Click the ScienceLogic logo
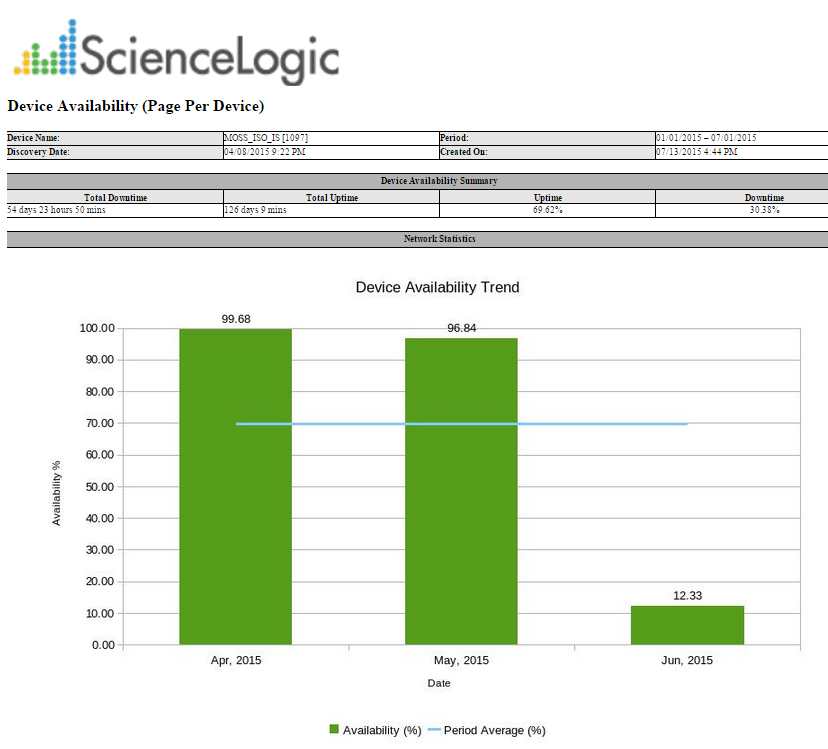Viewport: 828px width, 749px height. pyautogui.click(x=176, y=51)
